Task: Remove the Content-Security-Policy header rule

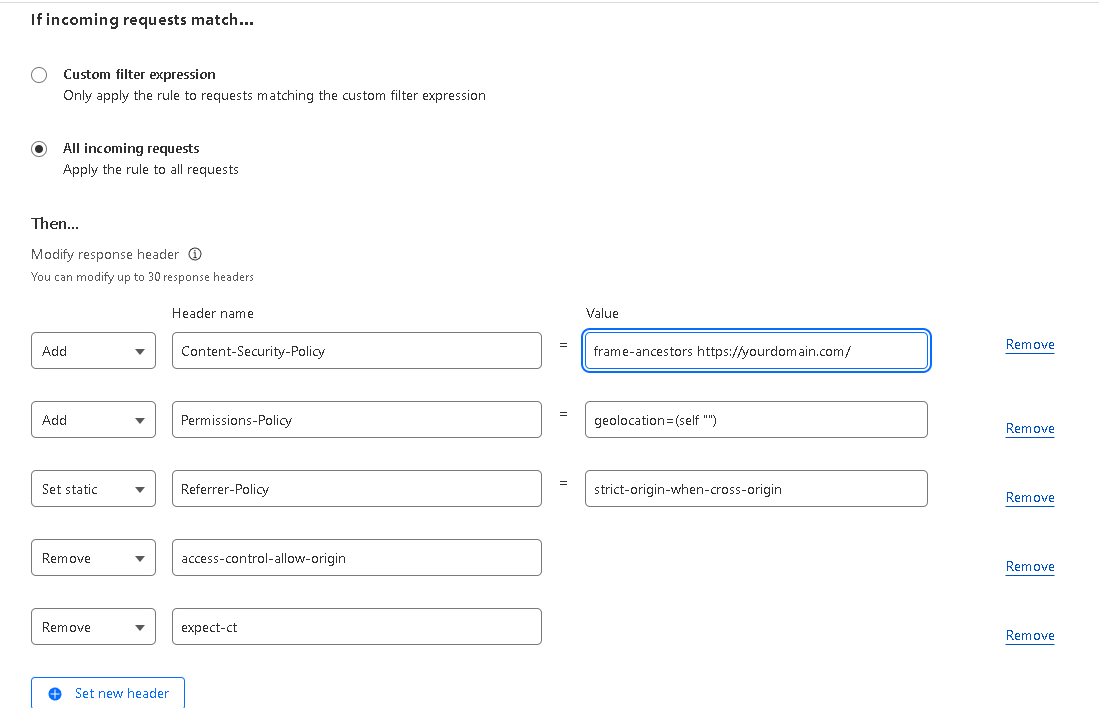Action: 1029,344
